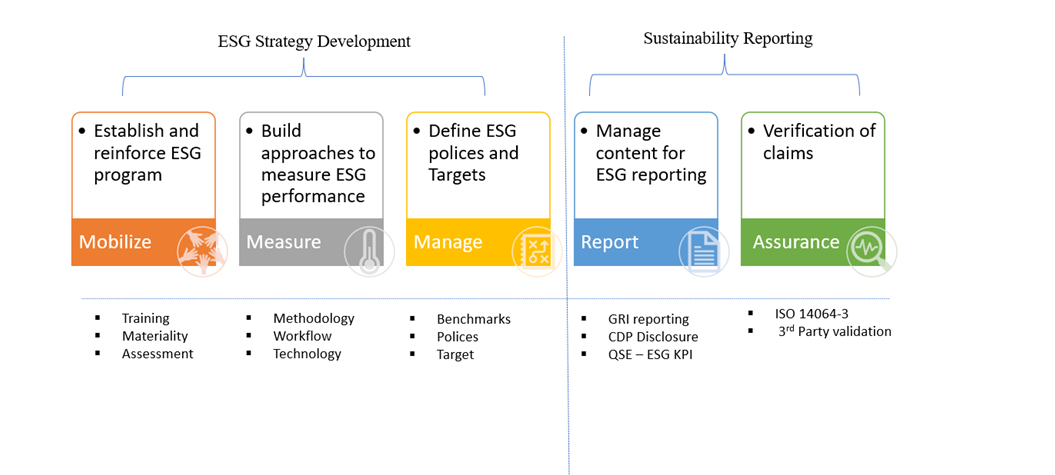Click the CDP Disclosure bullet item

[x=653, y=337]
